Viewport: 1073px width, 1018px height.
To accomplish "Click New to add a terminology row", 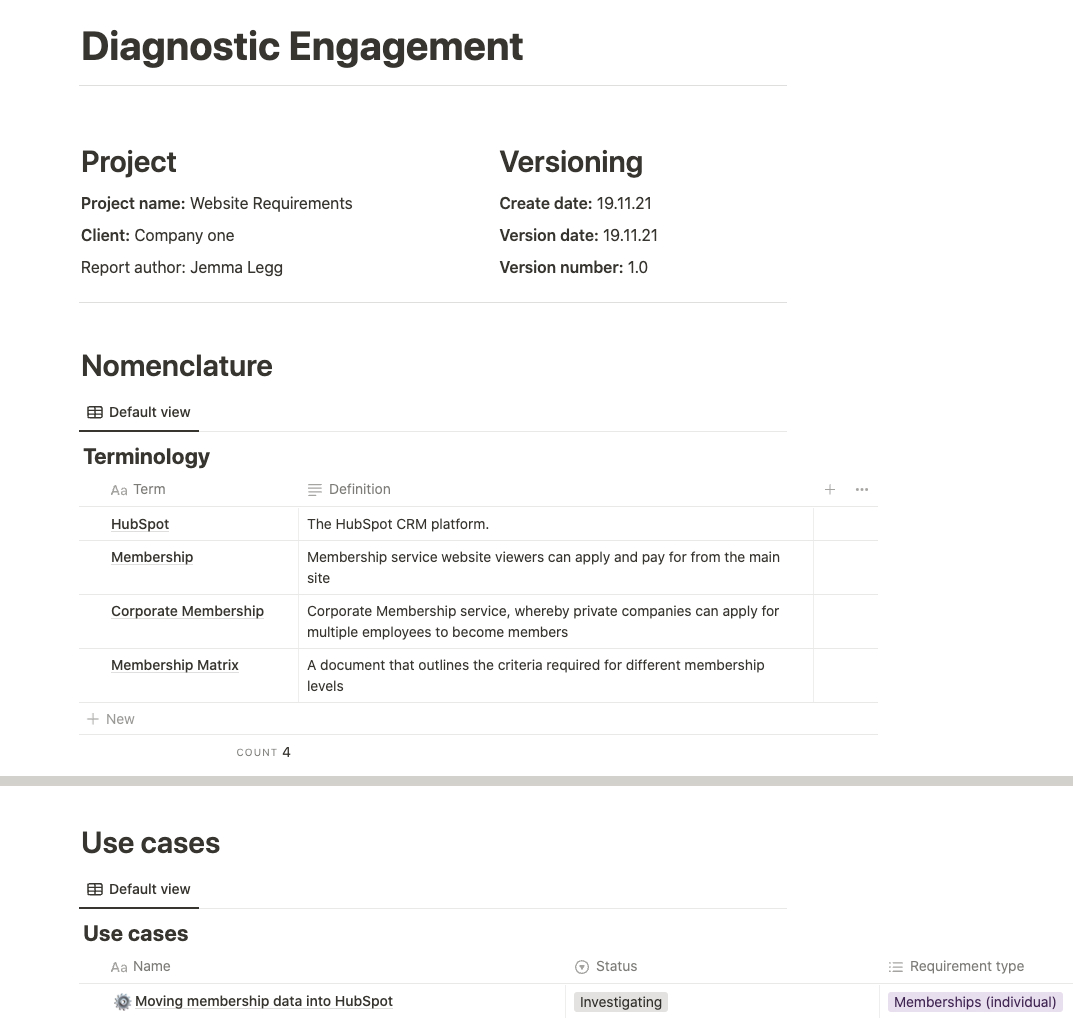I will (110, 719).
